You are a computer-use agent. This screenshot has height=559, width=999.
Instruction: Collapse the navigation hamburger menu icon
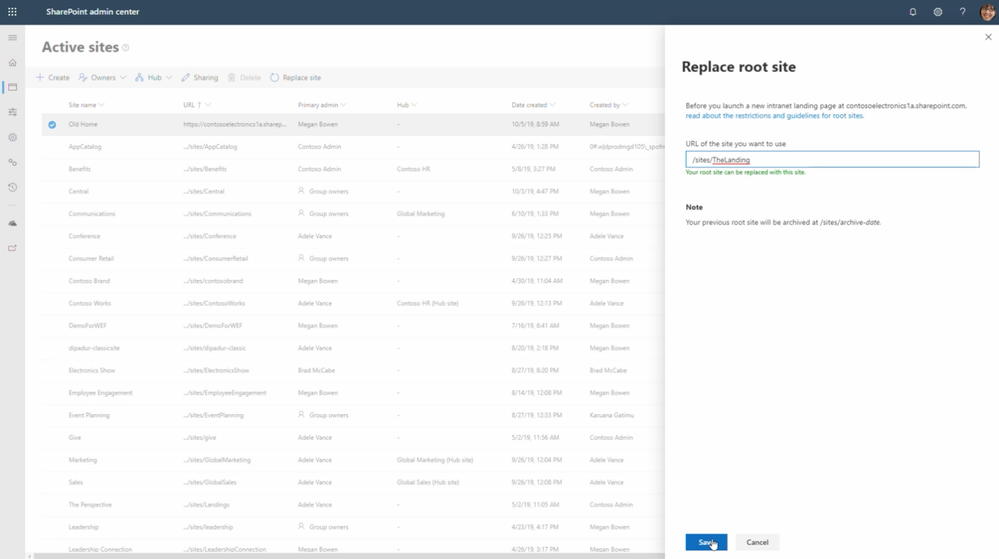point(12,38)
